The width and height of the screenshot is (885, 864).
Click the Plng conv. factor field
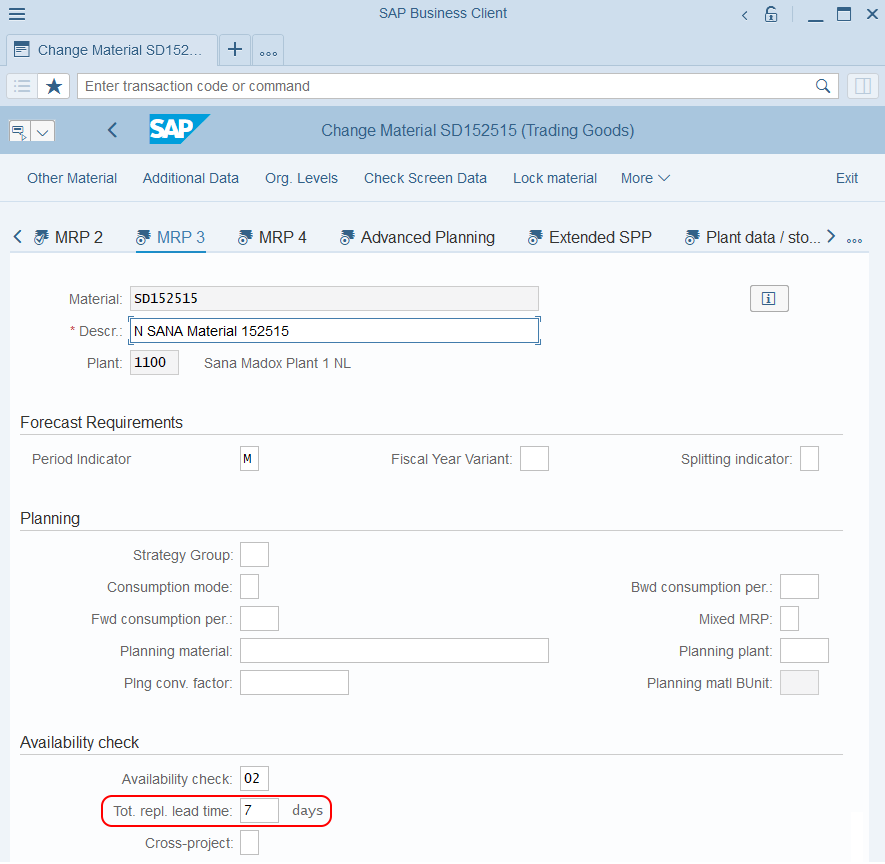[294, 683]
